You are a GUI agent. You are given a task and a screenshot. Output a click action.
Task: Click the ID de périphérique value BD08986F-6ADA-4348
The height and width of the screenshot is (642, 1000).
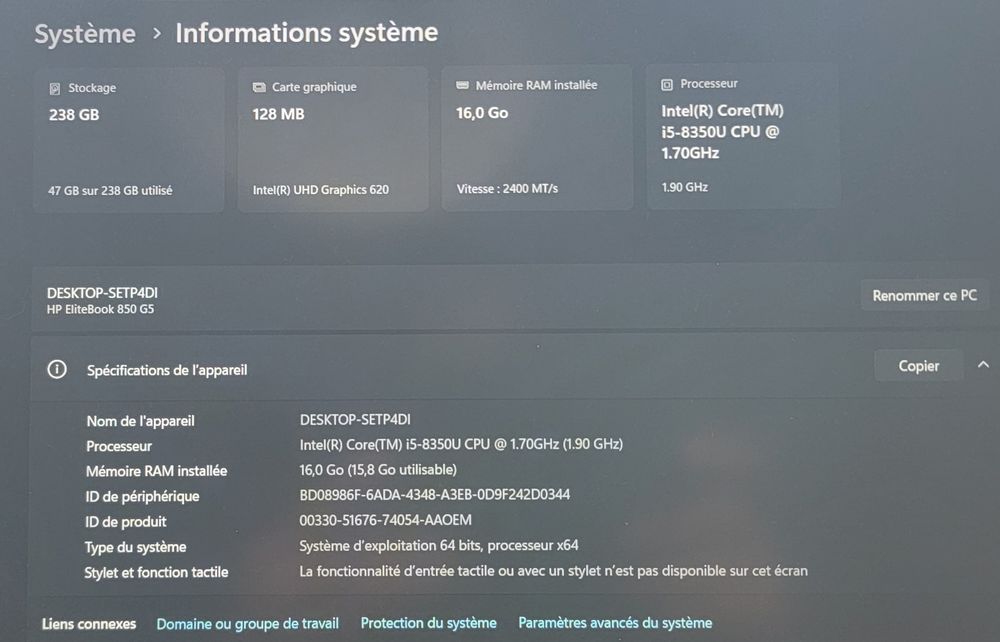(435, 495)
